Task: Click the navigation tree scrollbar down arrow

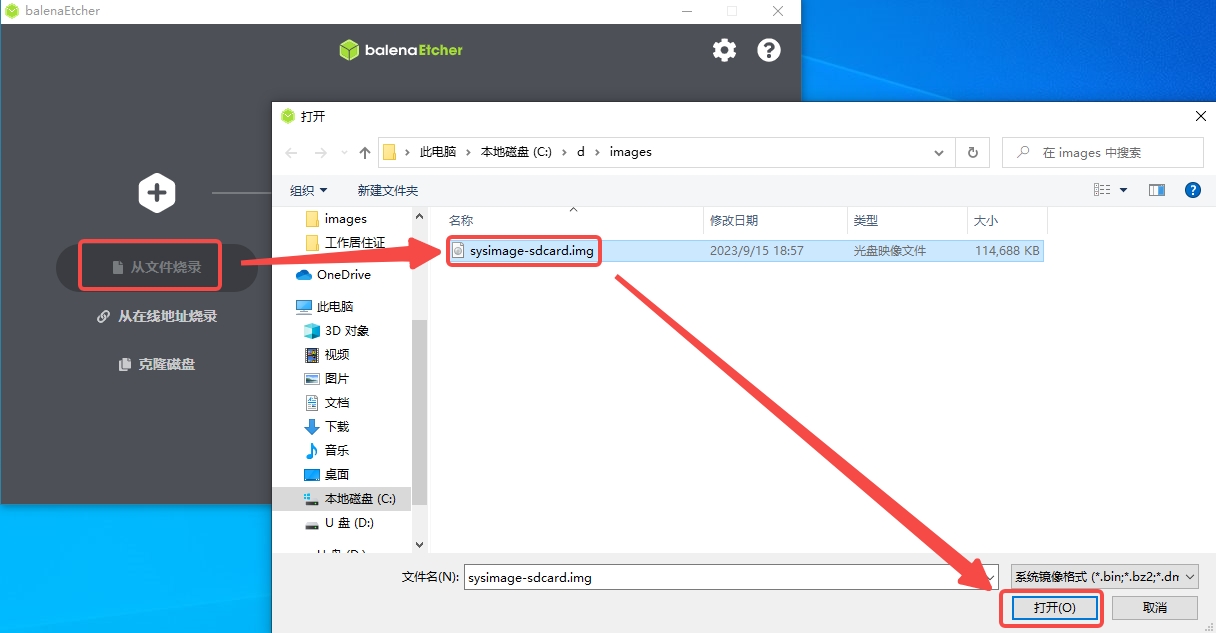Action: (419, 545)
